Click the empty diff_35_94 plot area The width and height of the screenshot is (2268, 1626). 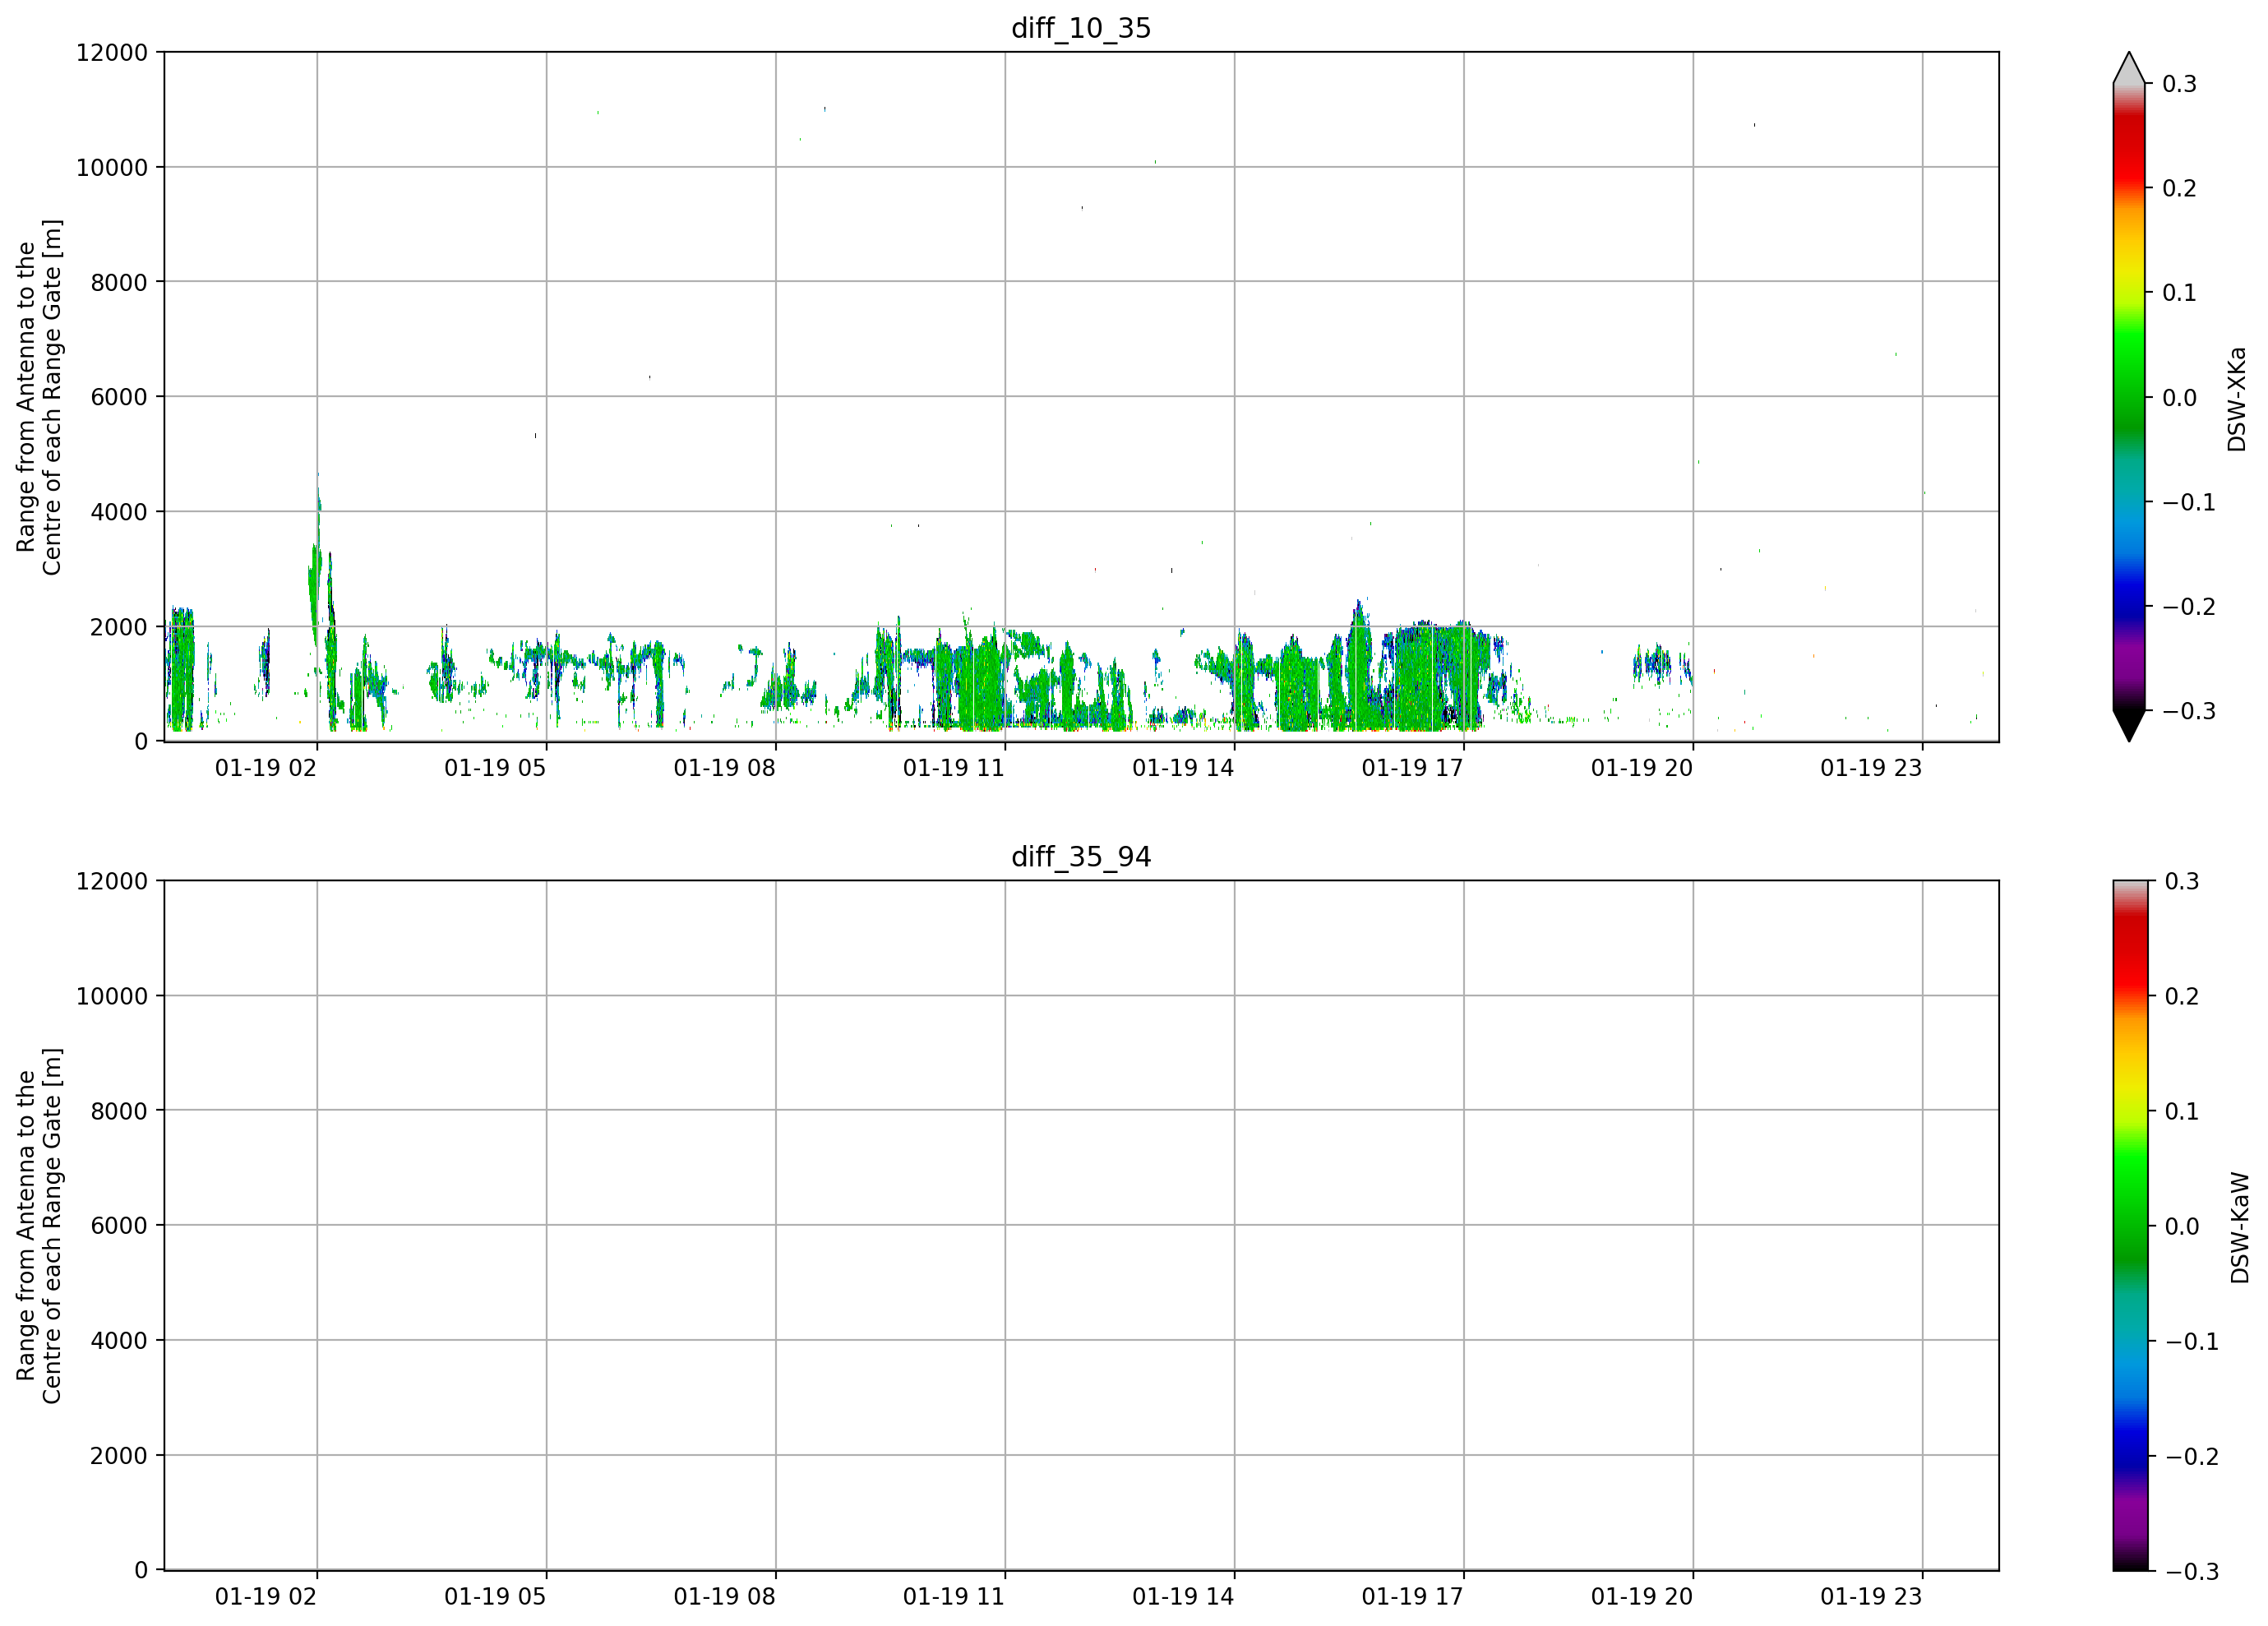pyautogui.click(x=1081, y=1225)
